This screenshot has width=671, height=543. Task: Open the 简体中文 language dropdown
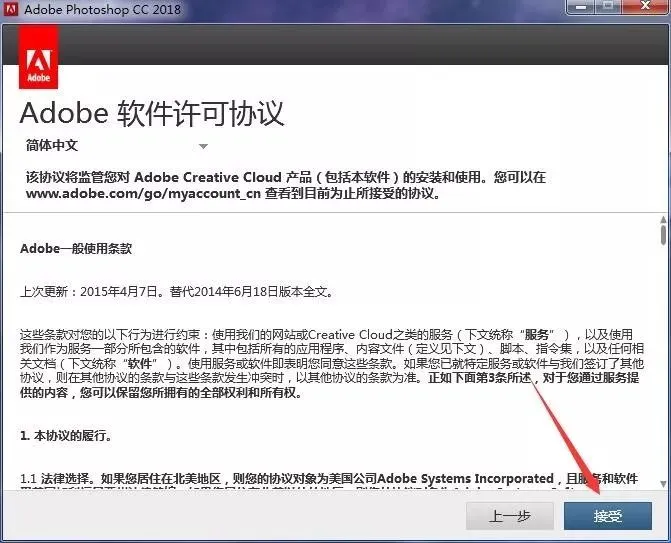(x=116, y=145)
